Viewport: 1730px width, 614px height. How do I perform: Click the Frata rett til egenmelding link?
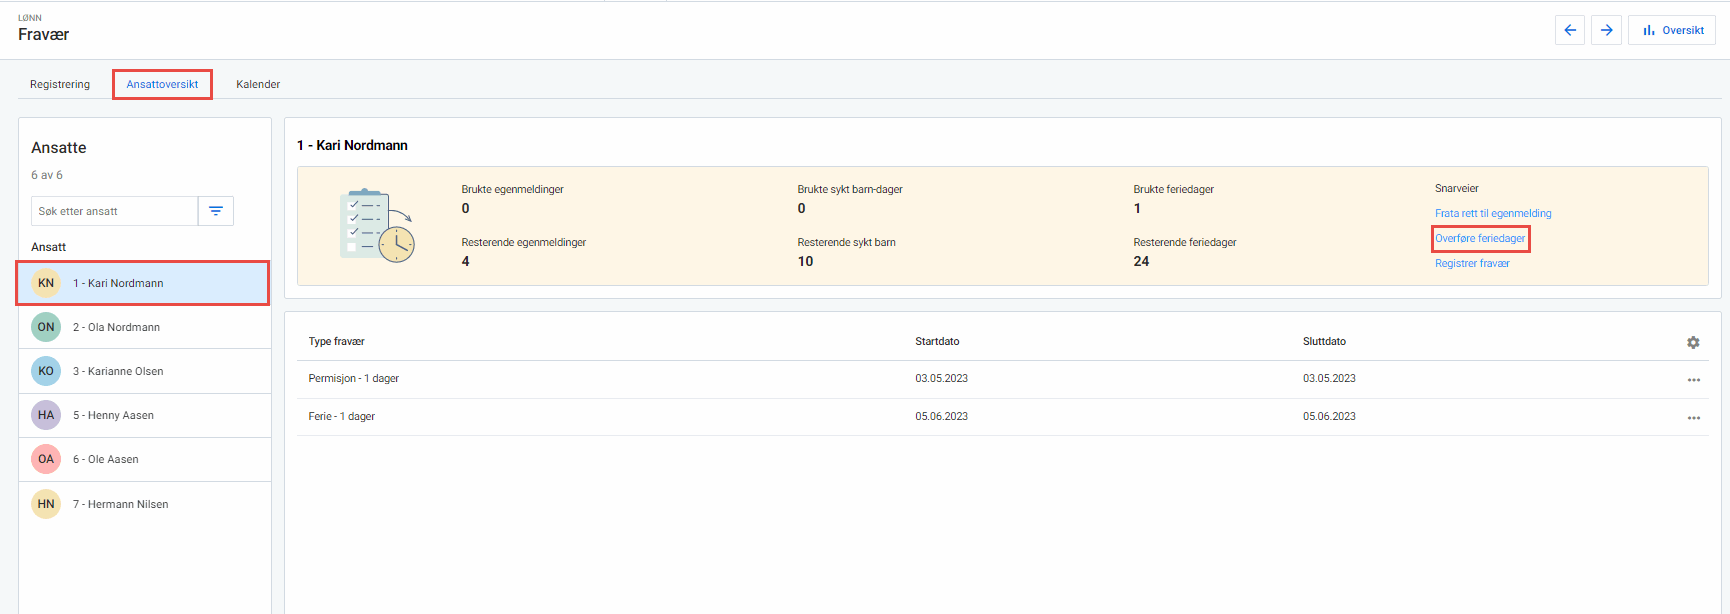(x=1493, y=213)
